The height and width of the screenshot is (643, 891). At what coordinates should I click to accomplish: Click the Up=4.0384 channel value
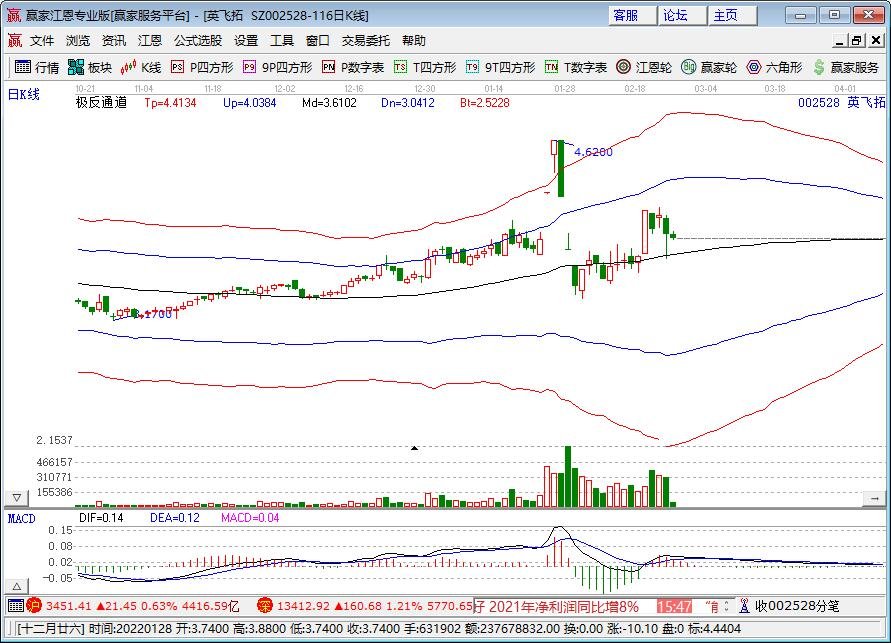pos(249,103)
